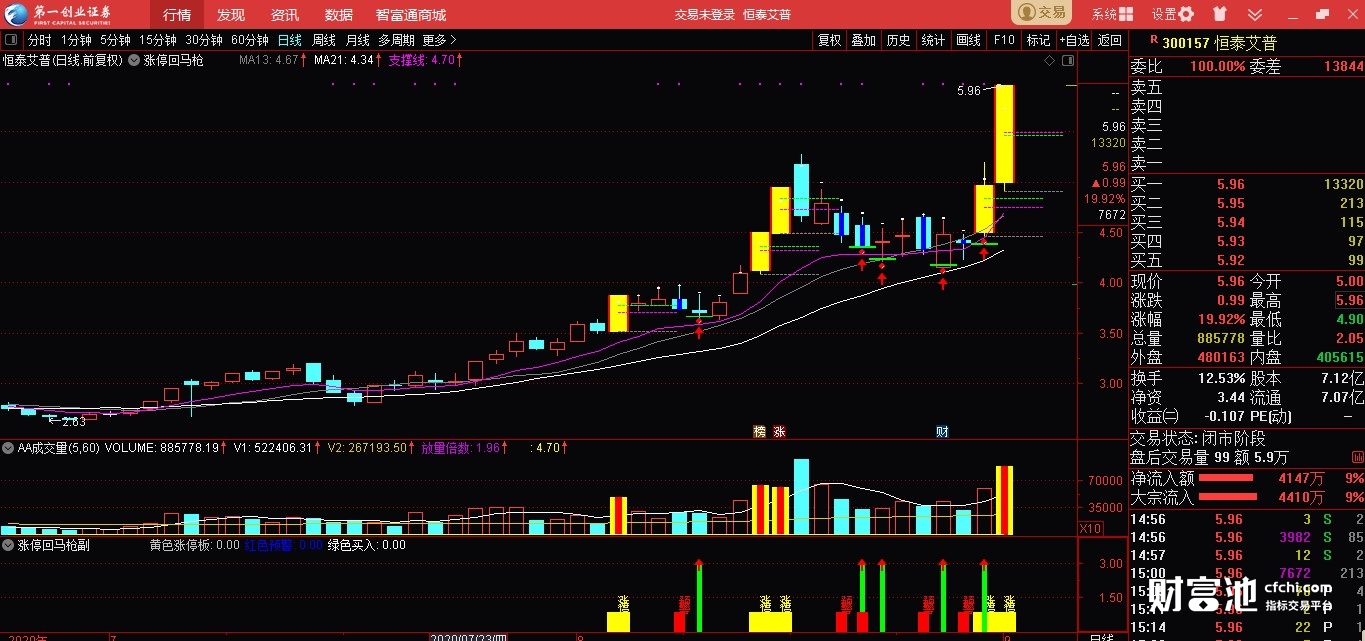The height and width of the screenshot is (641, 1365).
Task: Click the 14:56 trade row with volume 3982
Action: click(x=1247, y=538)
